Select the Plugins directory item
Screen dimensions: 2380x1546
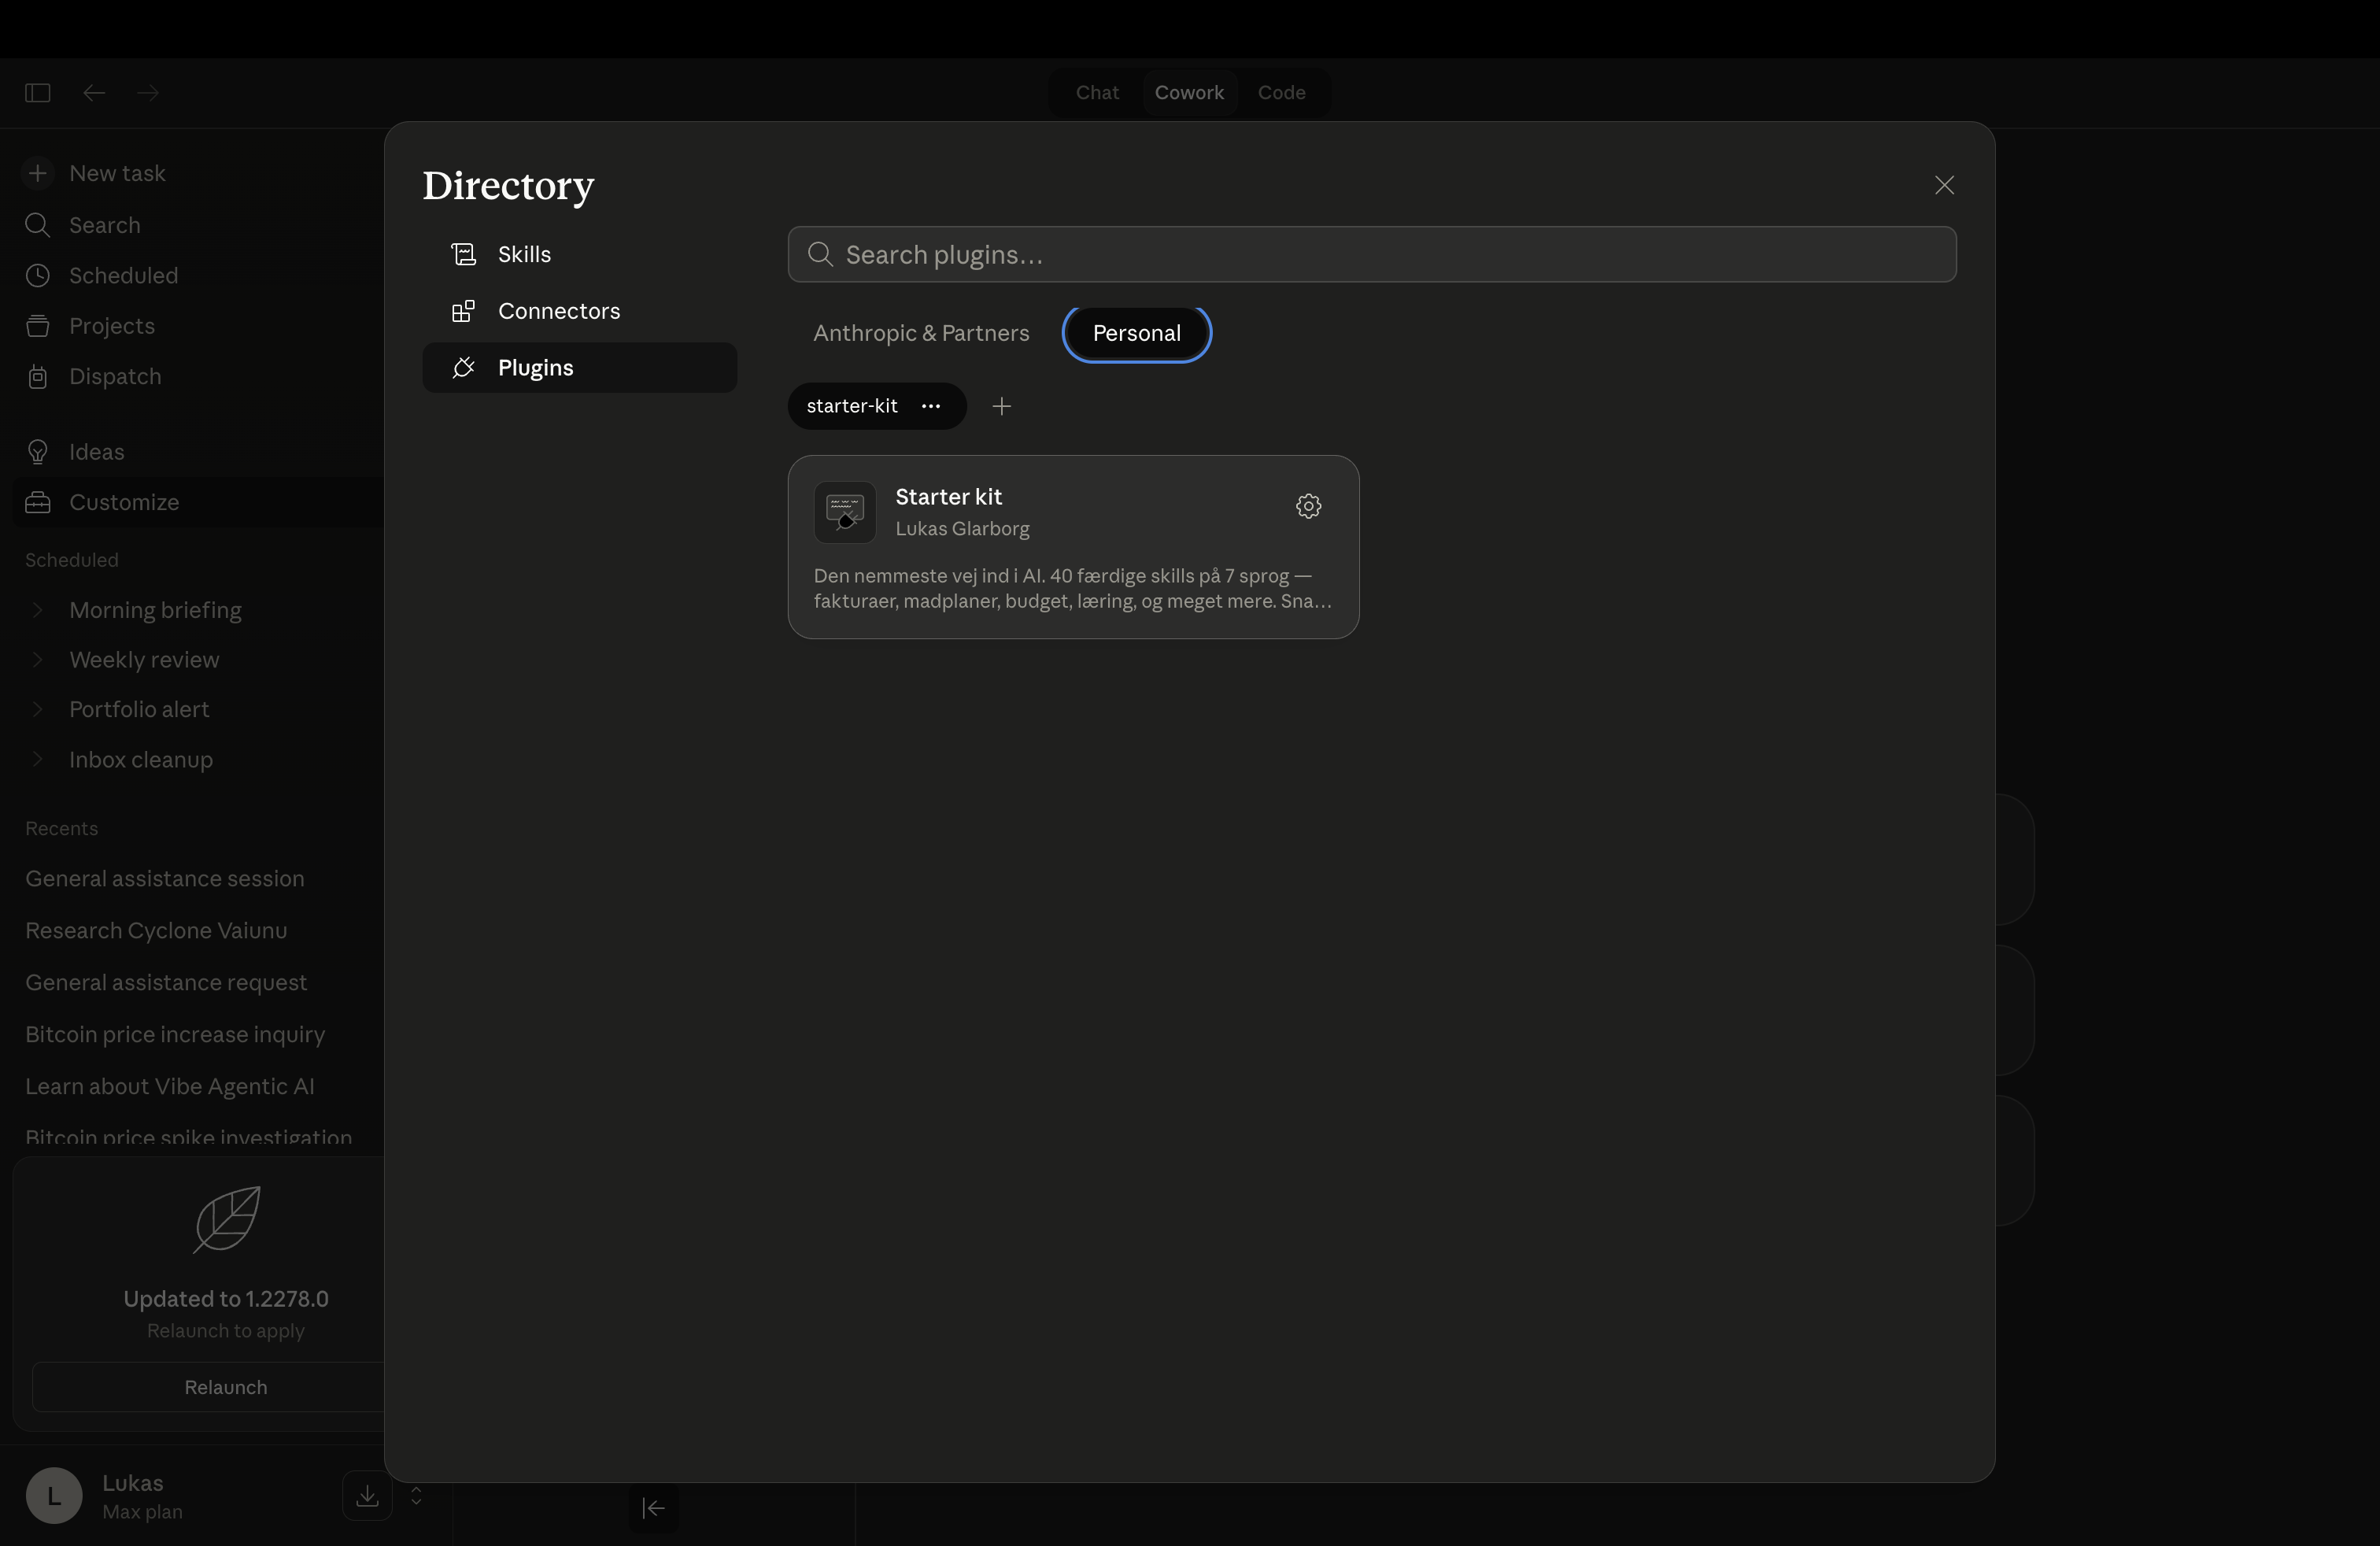coord(535,368)
